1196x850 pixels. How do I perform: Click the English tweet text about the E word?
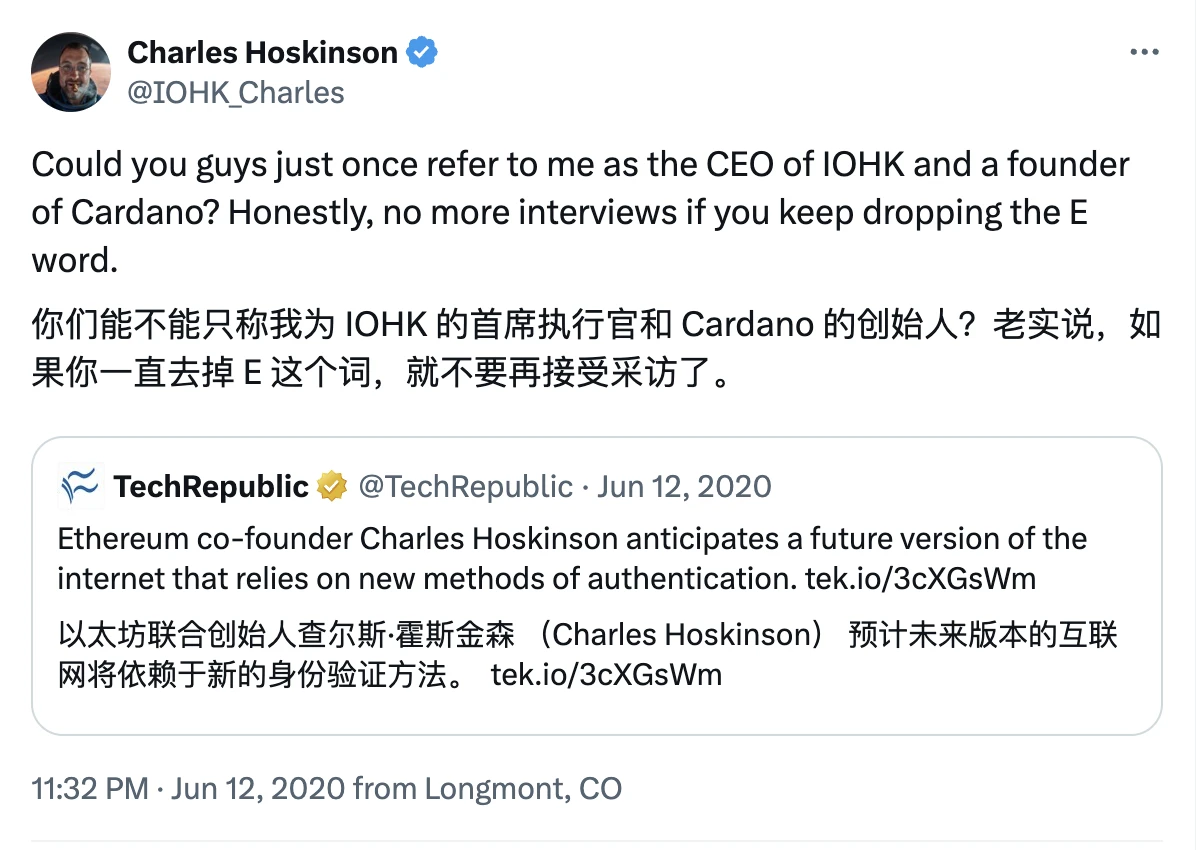click(580, 212)
